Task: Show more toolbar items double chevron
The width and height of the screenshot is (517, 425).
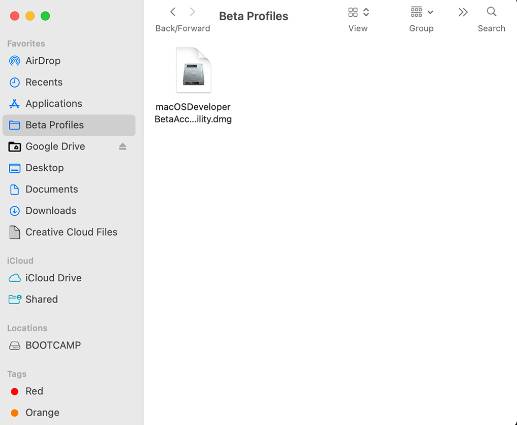Action: click(463, 12)
